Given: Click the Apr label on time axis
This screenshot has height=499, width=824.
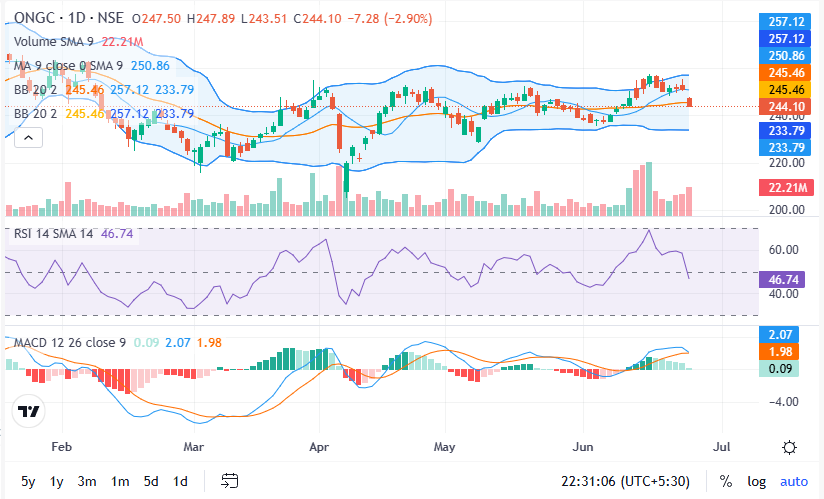Looking at the screenshot, I should pos(319,447).
